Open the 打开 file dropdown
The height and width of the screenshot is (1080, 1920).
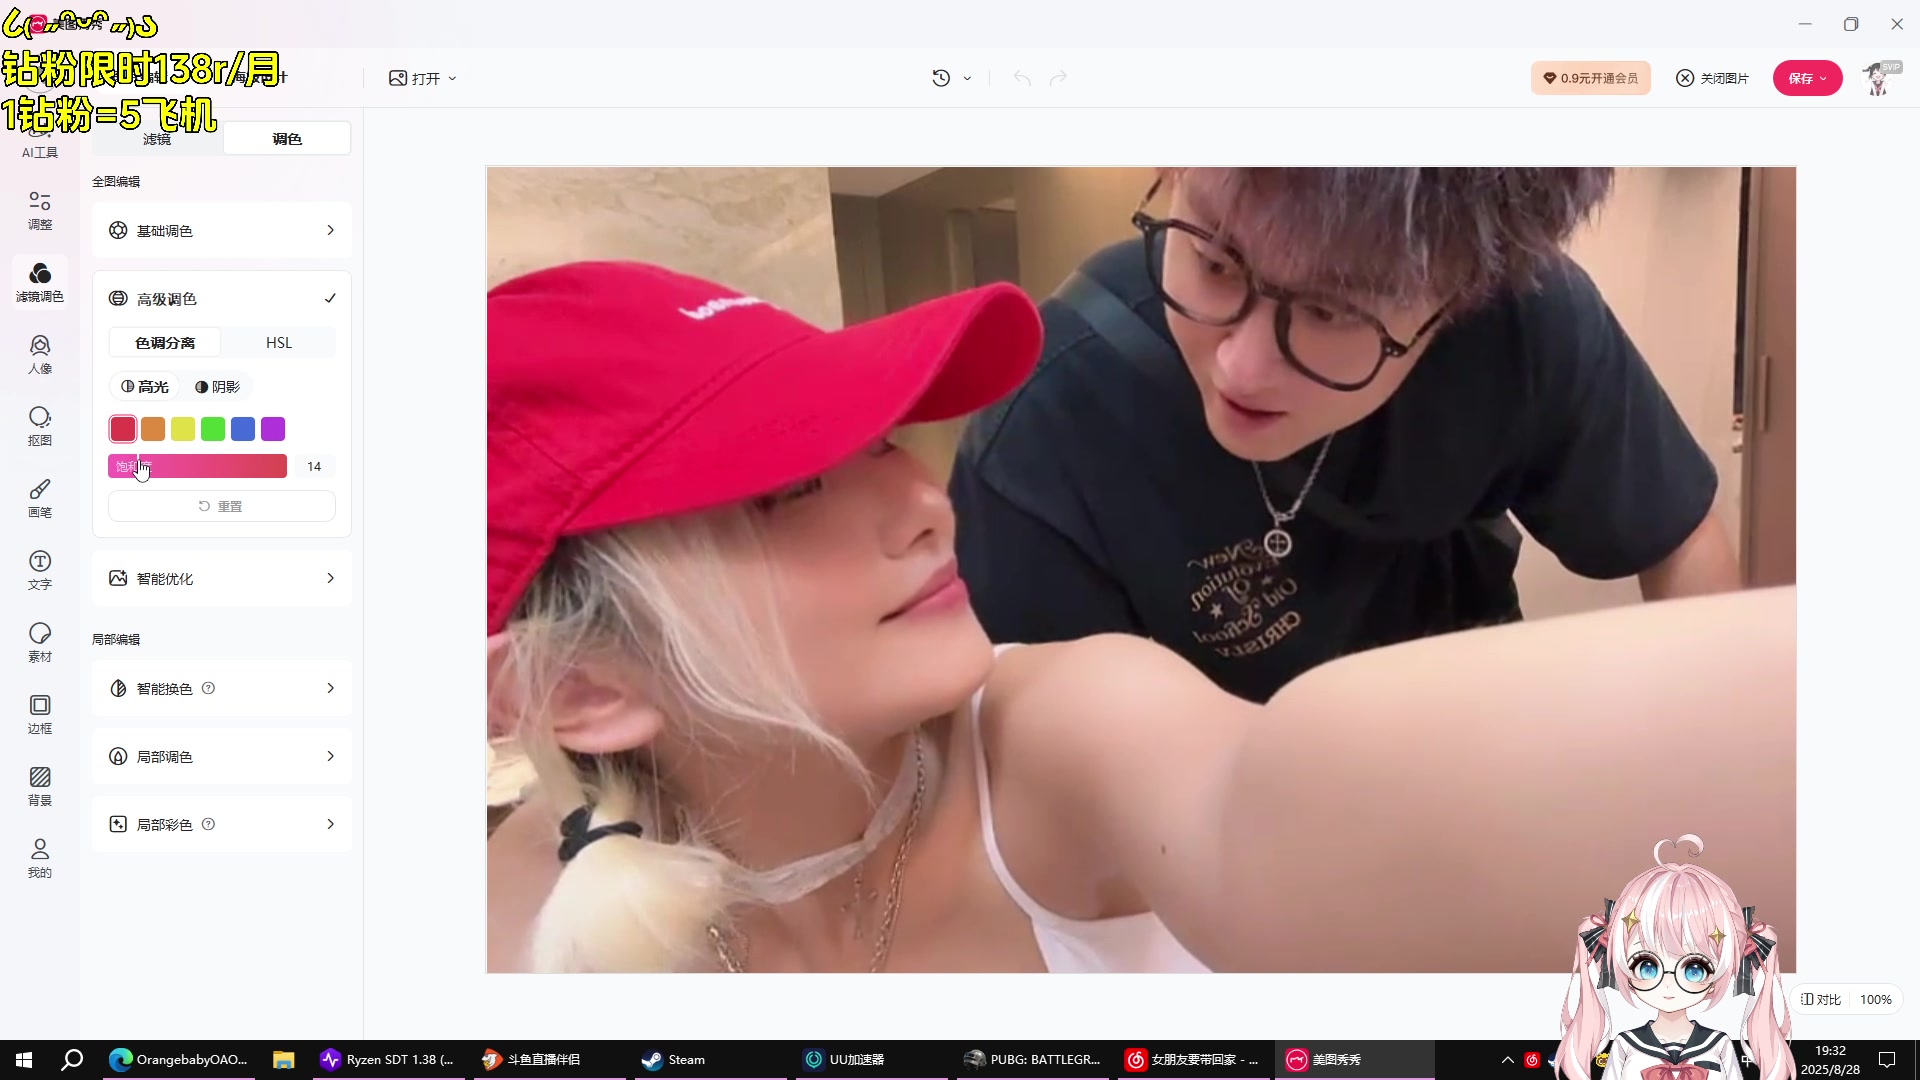(x=423, y=78)
